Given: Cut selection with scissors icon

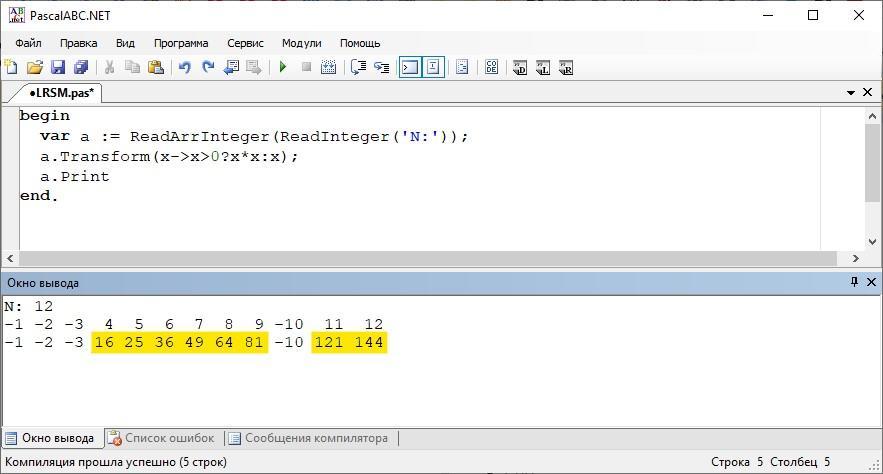Looking at the screenshot, I should pyautogui.click(x=109, y=68).
